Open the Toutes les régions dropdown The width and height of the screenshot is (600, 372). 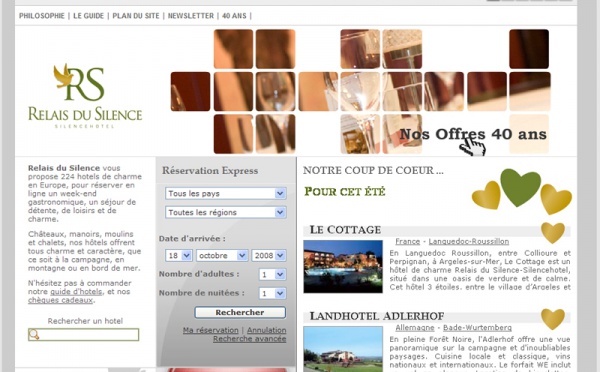click(x=226, y=212)
